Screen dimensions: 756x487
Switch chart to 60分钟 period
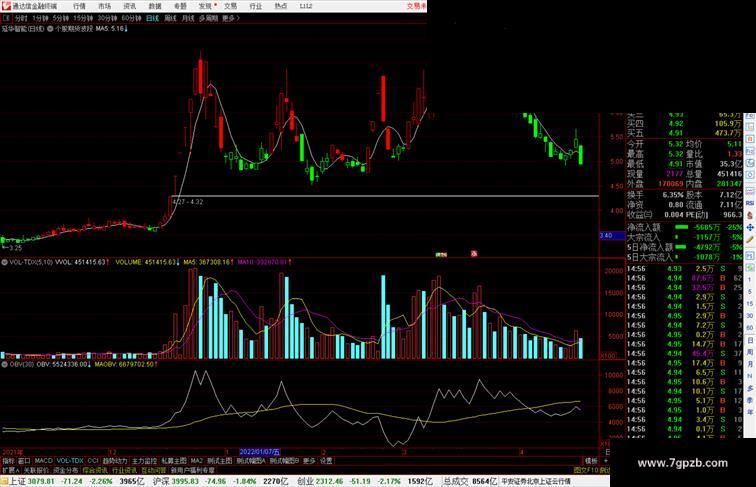point(131,18)
